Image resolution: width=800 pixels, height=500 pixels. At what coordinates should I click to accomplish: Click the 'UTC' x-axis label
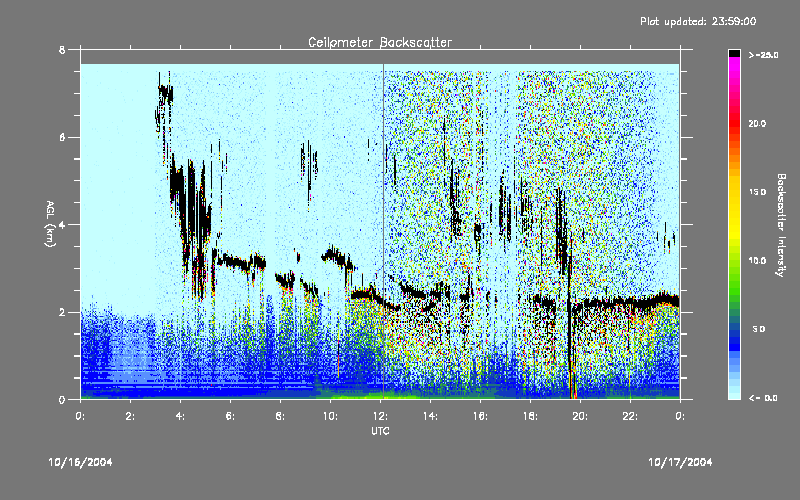380,431
